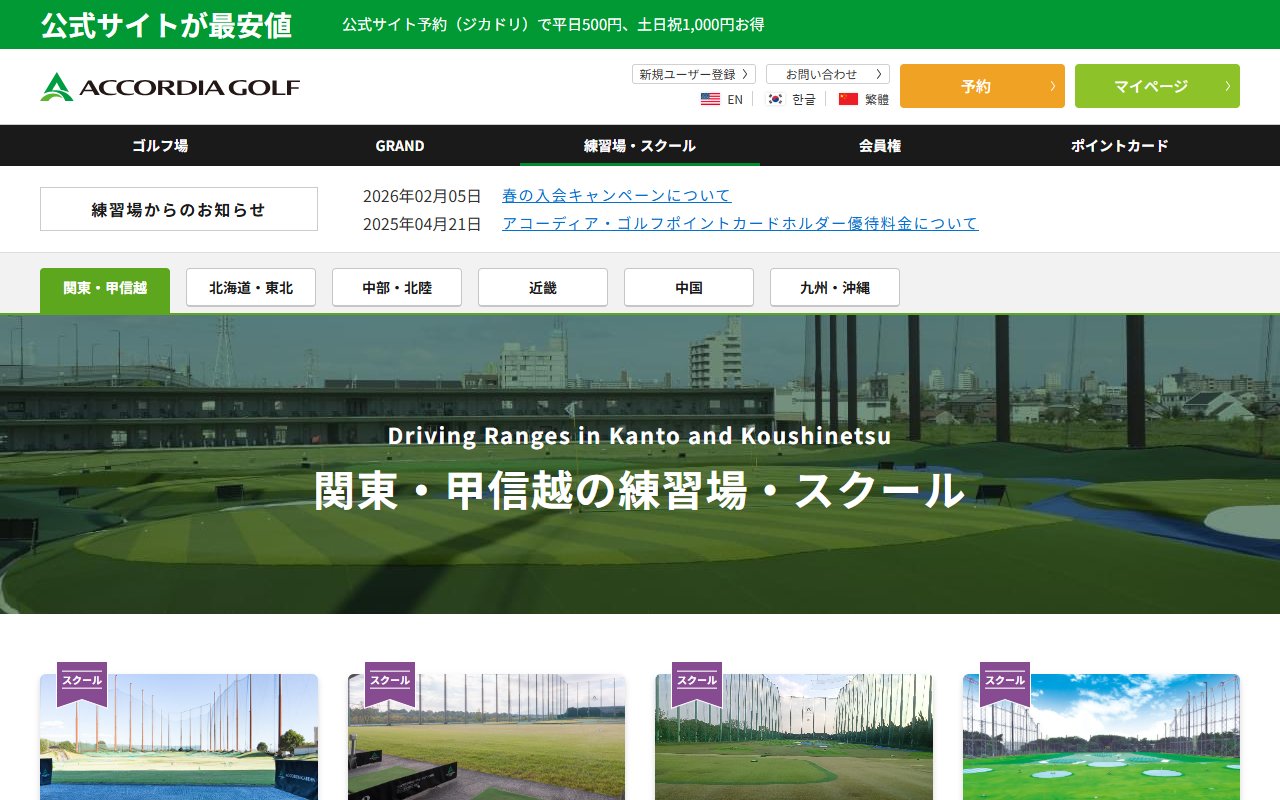
Task: Open the green マイページ button
Action: [1156, 86]
